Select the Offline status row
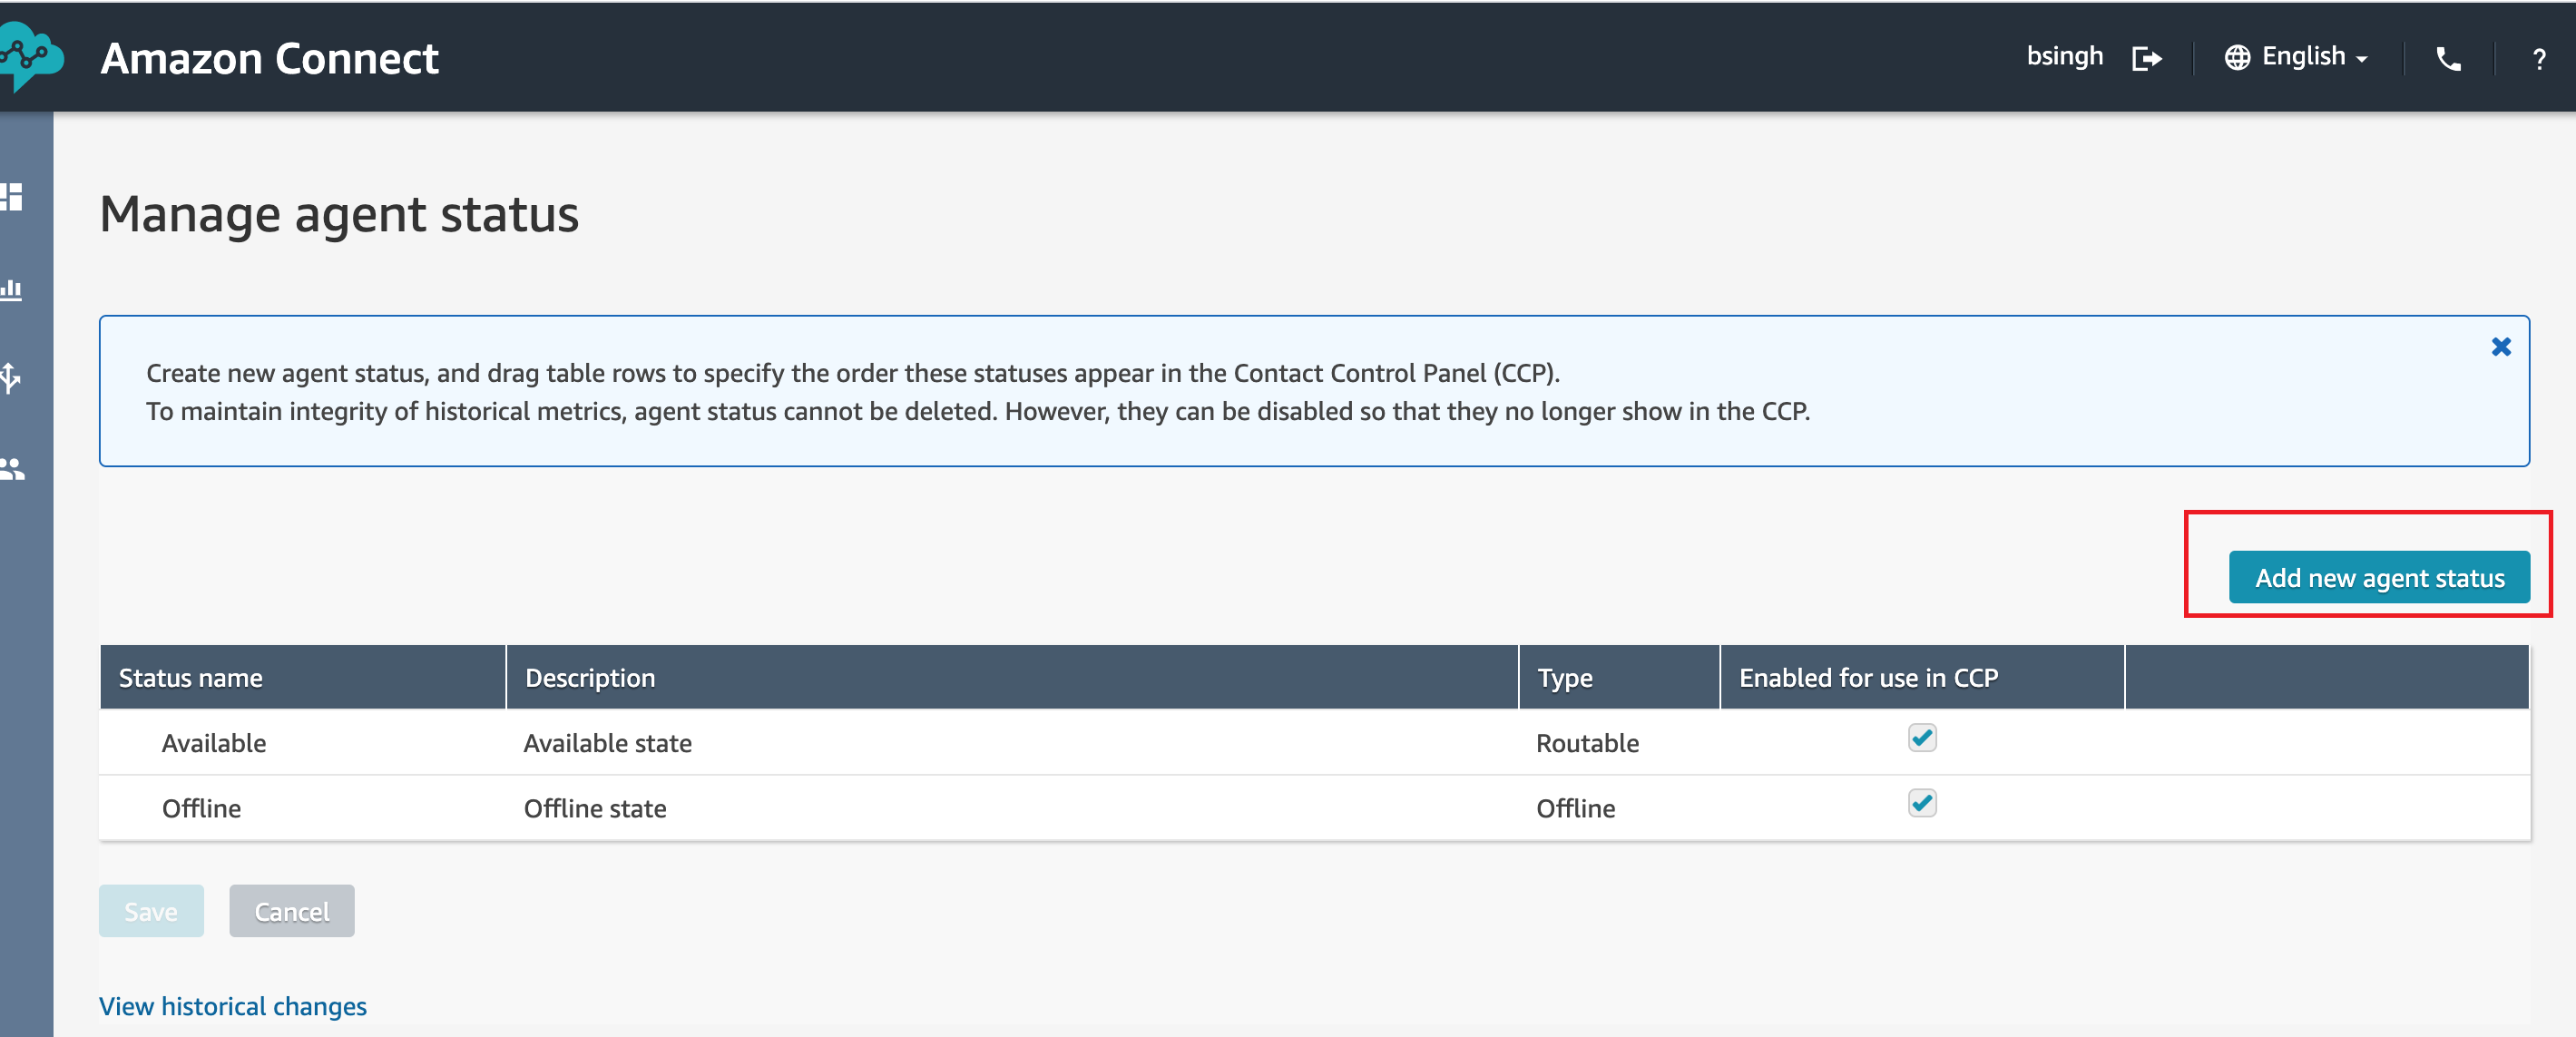Viewport: 2576px width, 1037px height. 1314,808
